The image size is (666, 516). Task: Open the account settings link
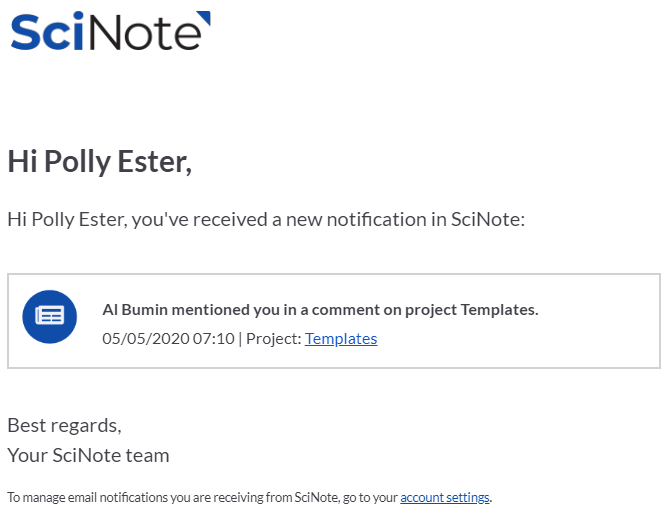(x=445, y=497)
